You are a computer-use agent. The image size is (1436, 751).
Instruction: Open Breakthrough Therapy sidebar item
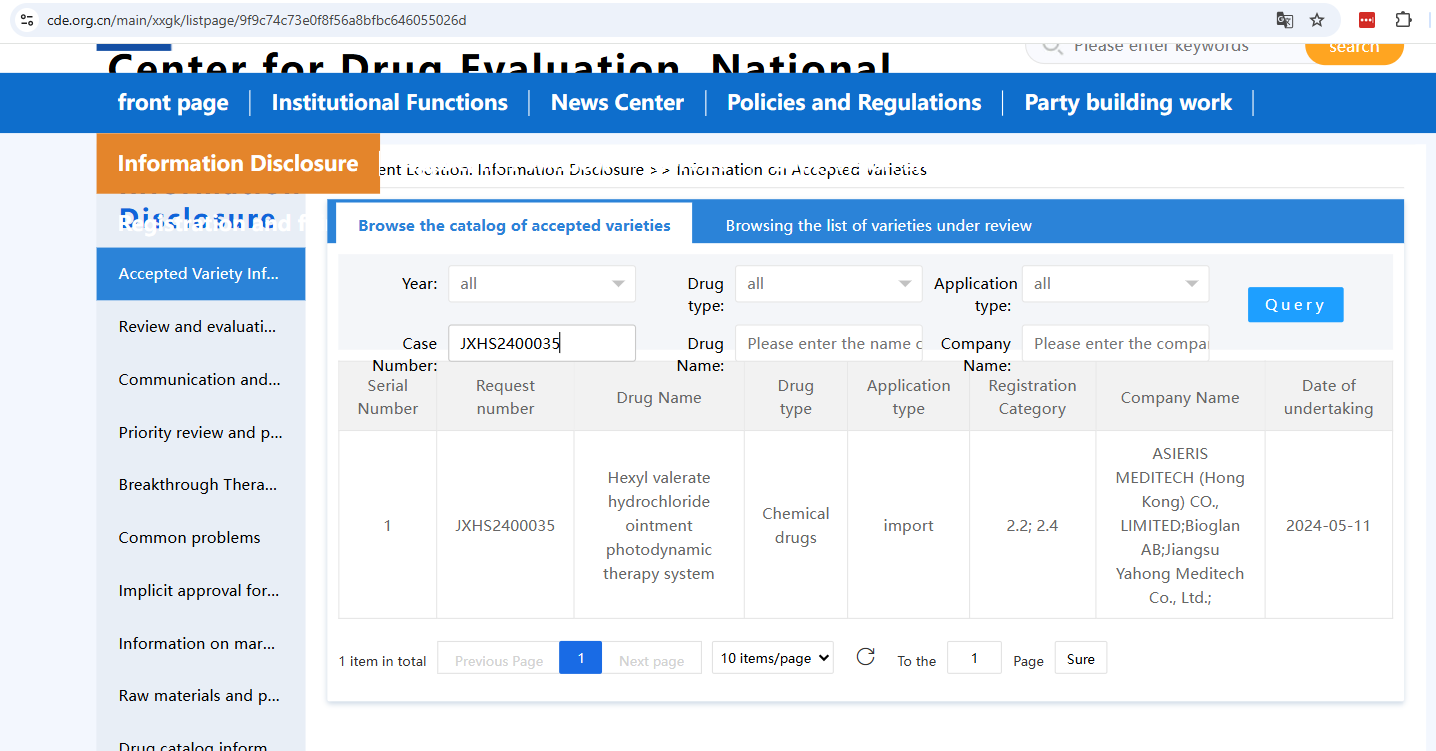click(198, 485)
